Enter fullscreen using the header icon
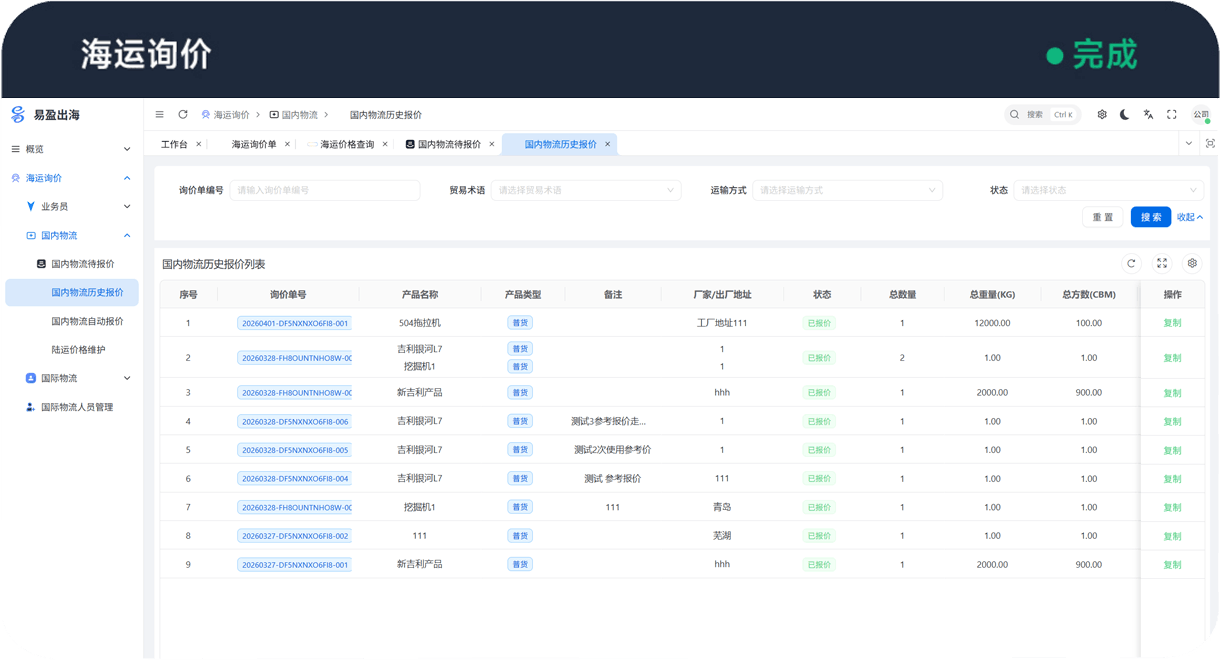The height and width of the screenshot is (660, 1220). click(1172, 115)
